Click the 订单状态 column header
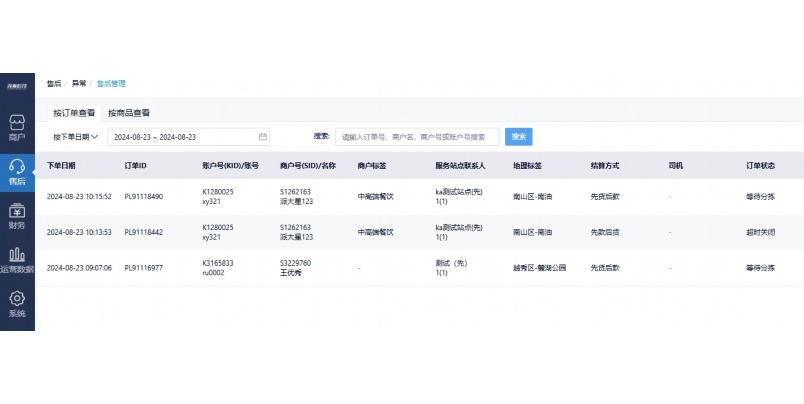This screenshot has width=804, height=404. tap(760, 165)
